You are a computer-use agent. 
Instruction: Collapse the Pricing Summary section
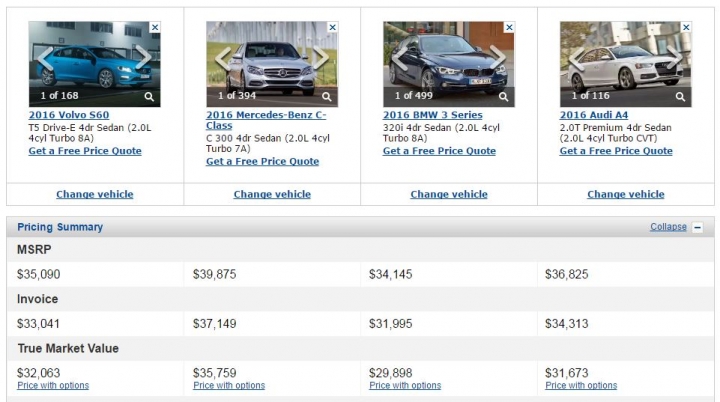pos(668,227)
